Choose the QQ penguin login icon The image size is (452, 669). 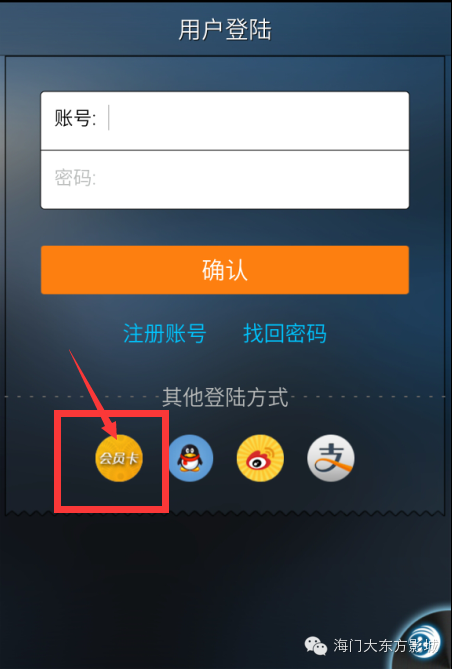pyautogui.click(x=190, y=458)
